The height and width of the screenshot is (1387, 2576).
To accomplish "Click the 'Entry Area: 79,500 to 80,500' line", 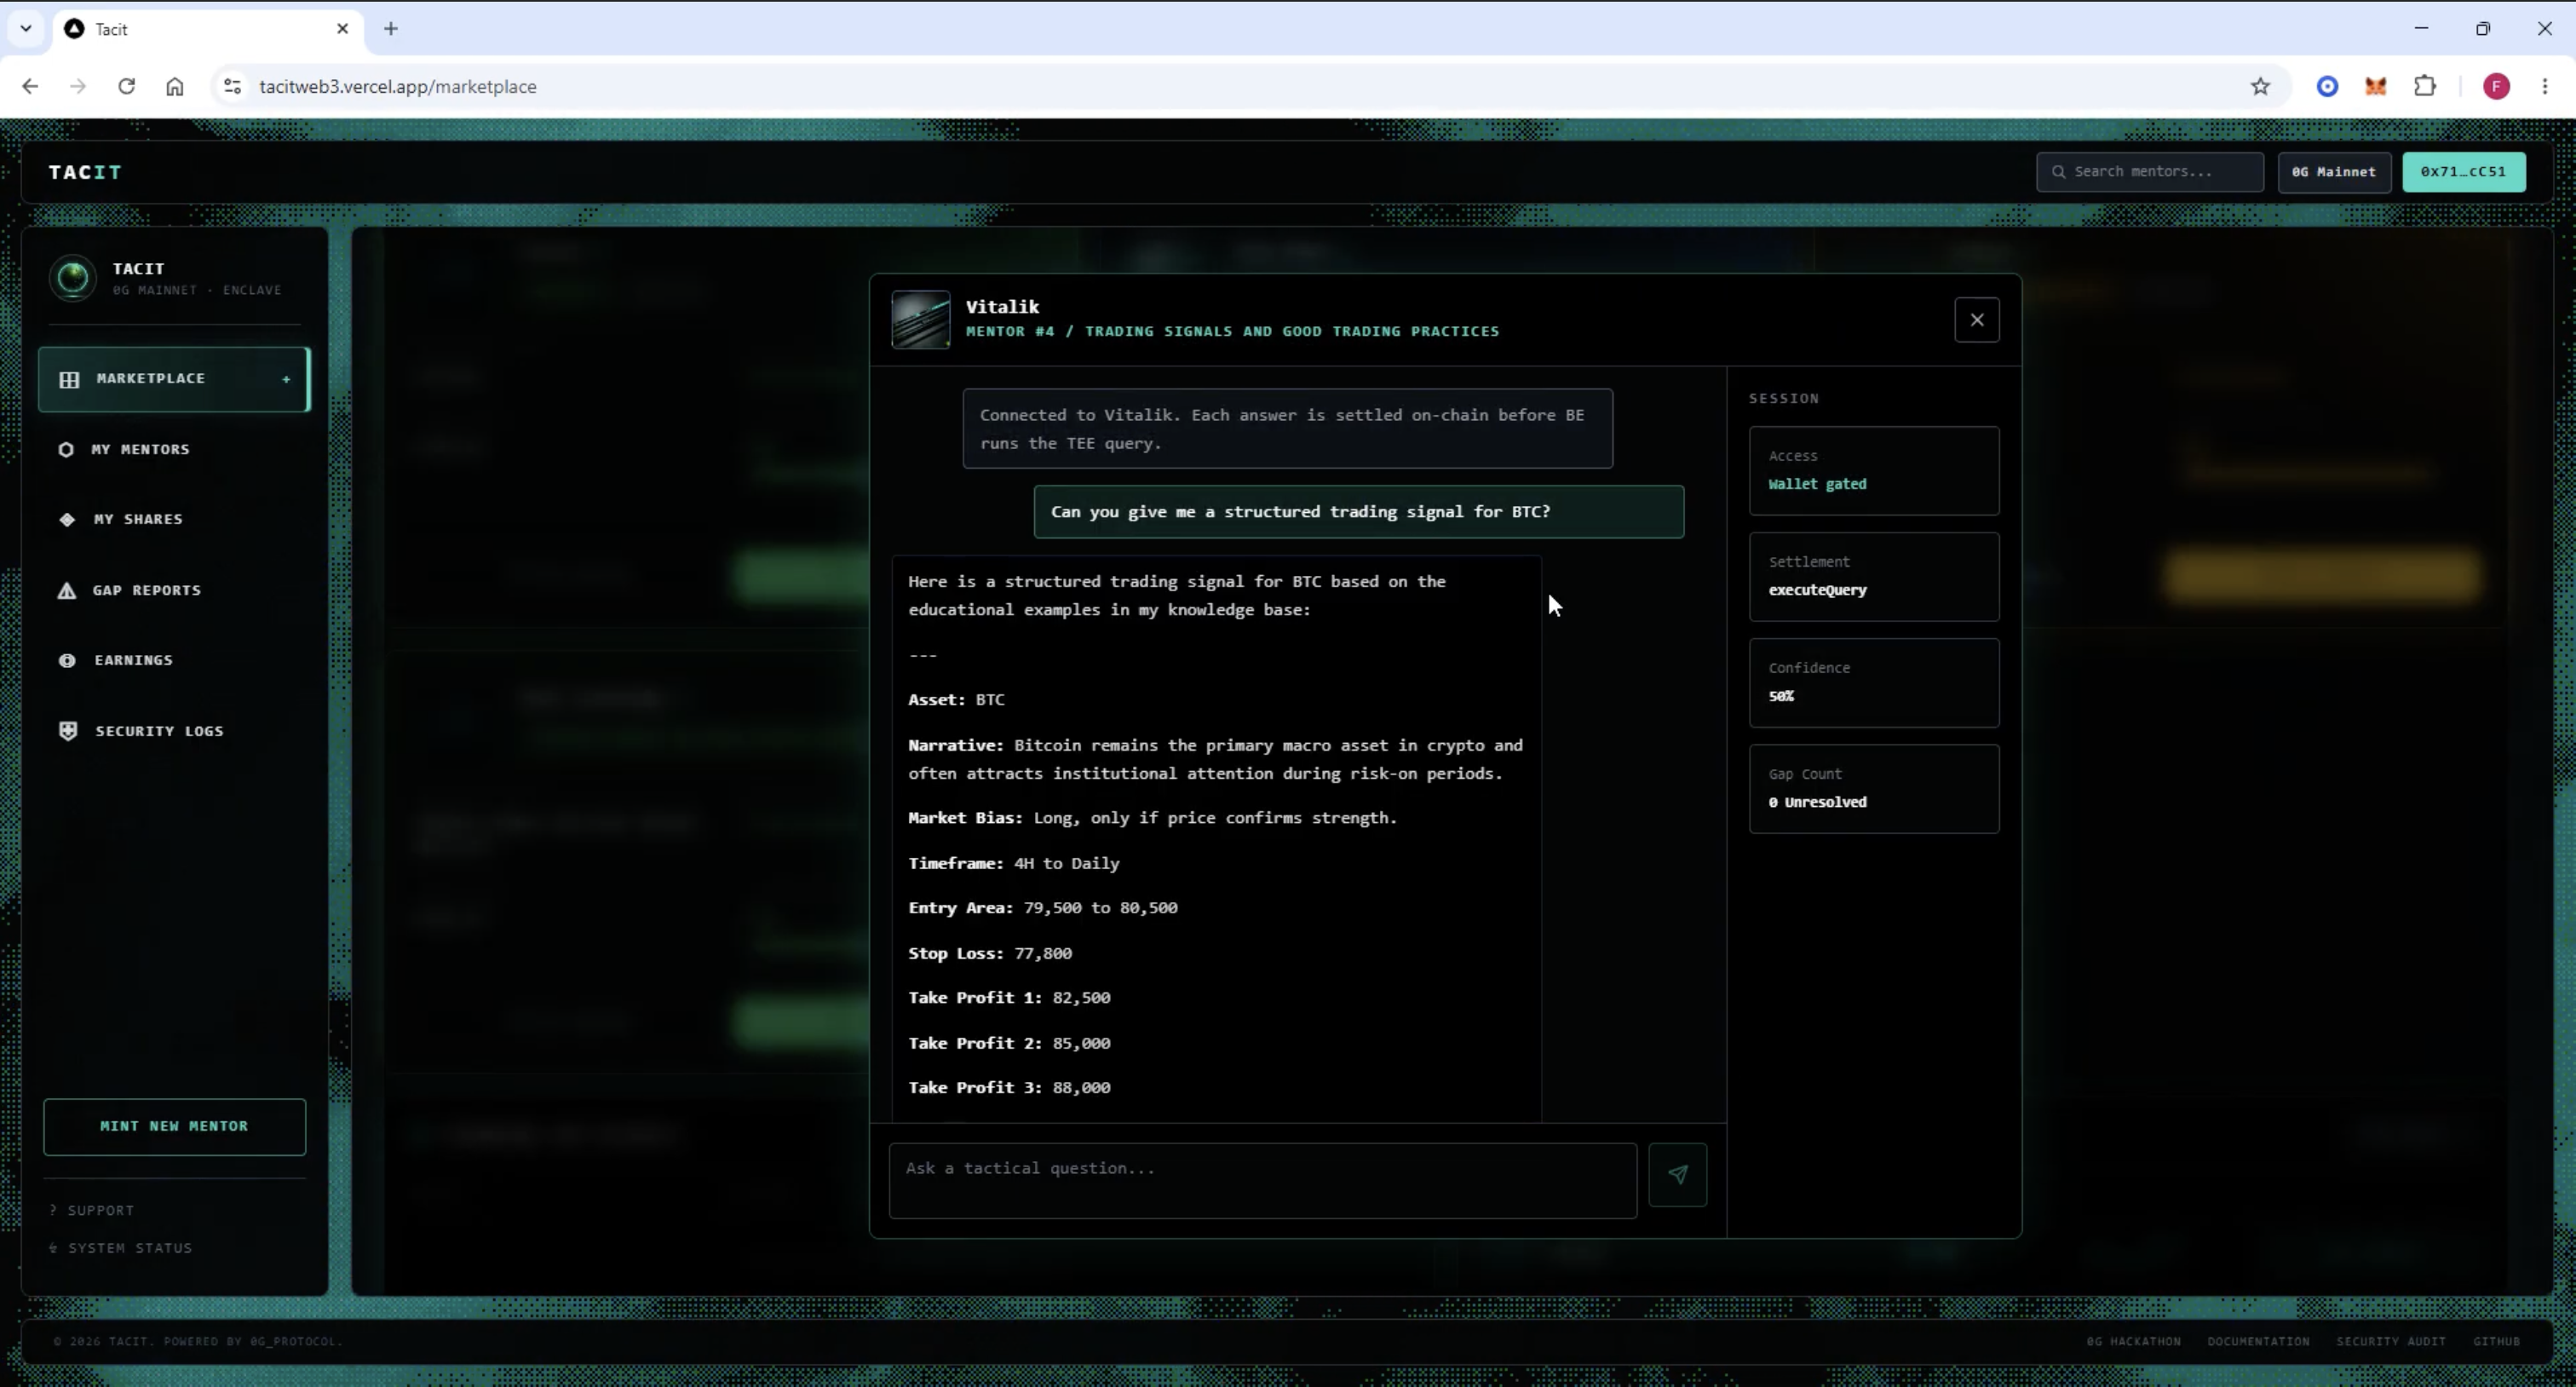I will 1043,908.
